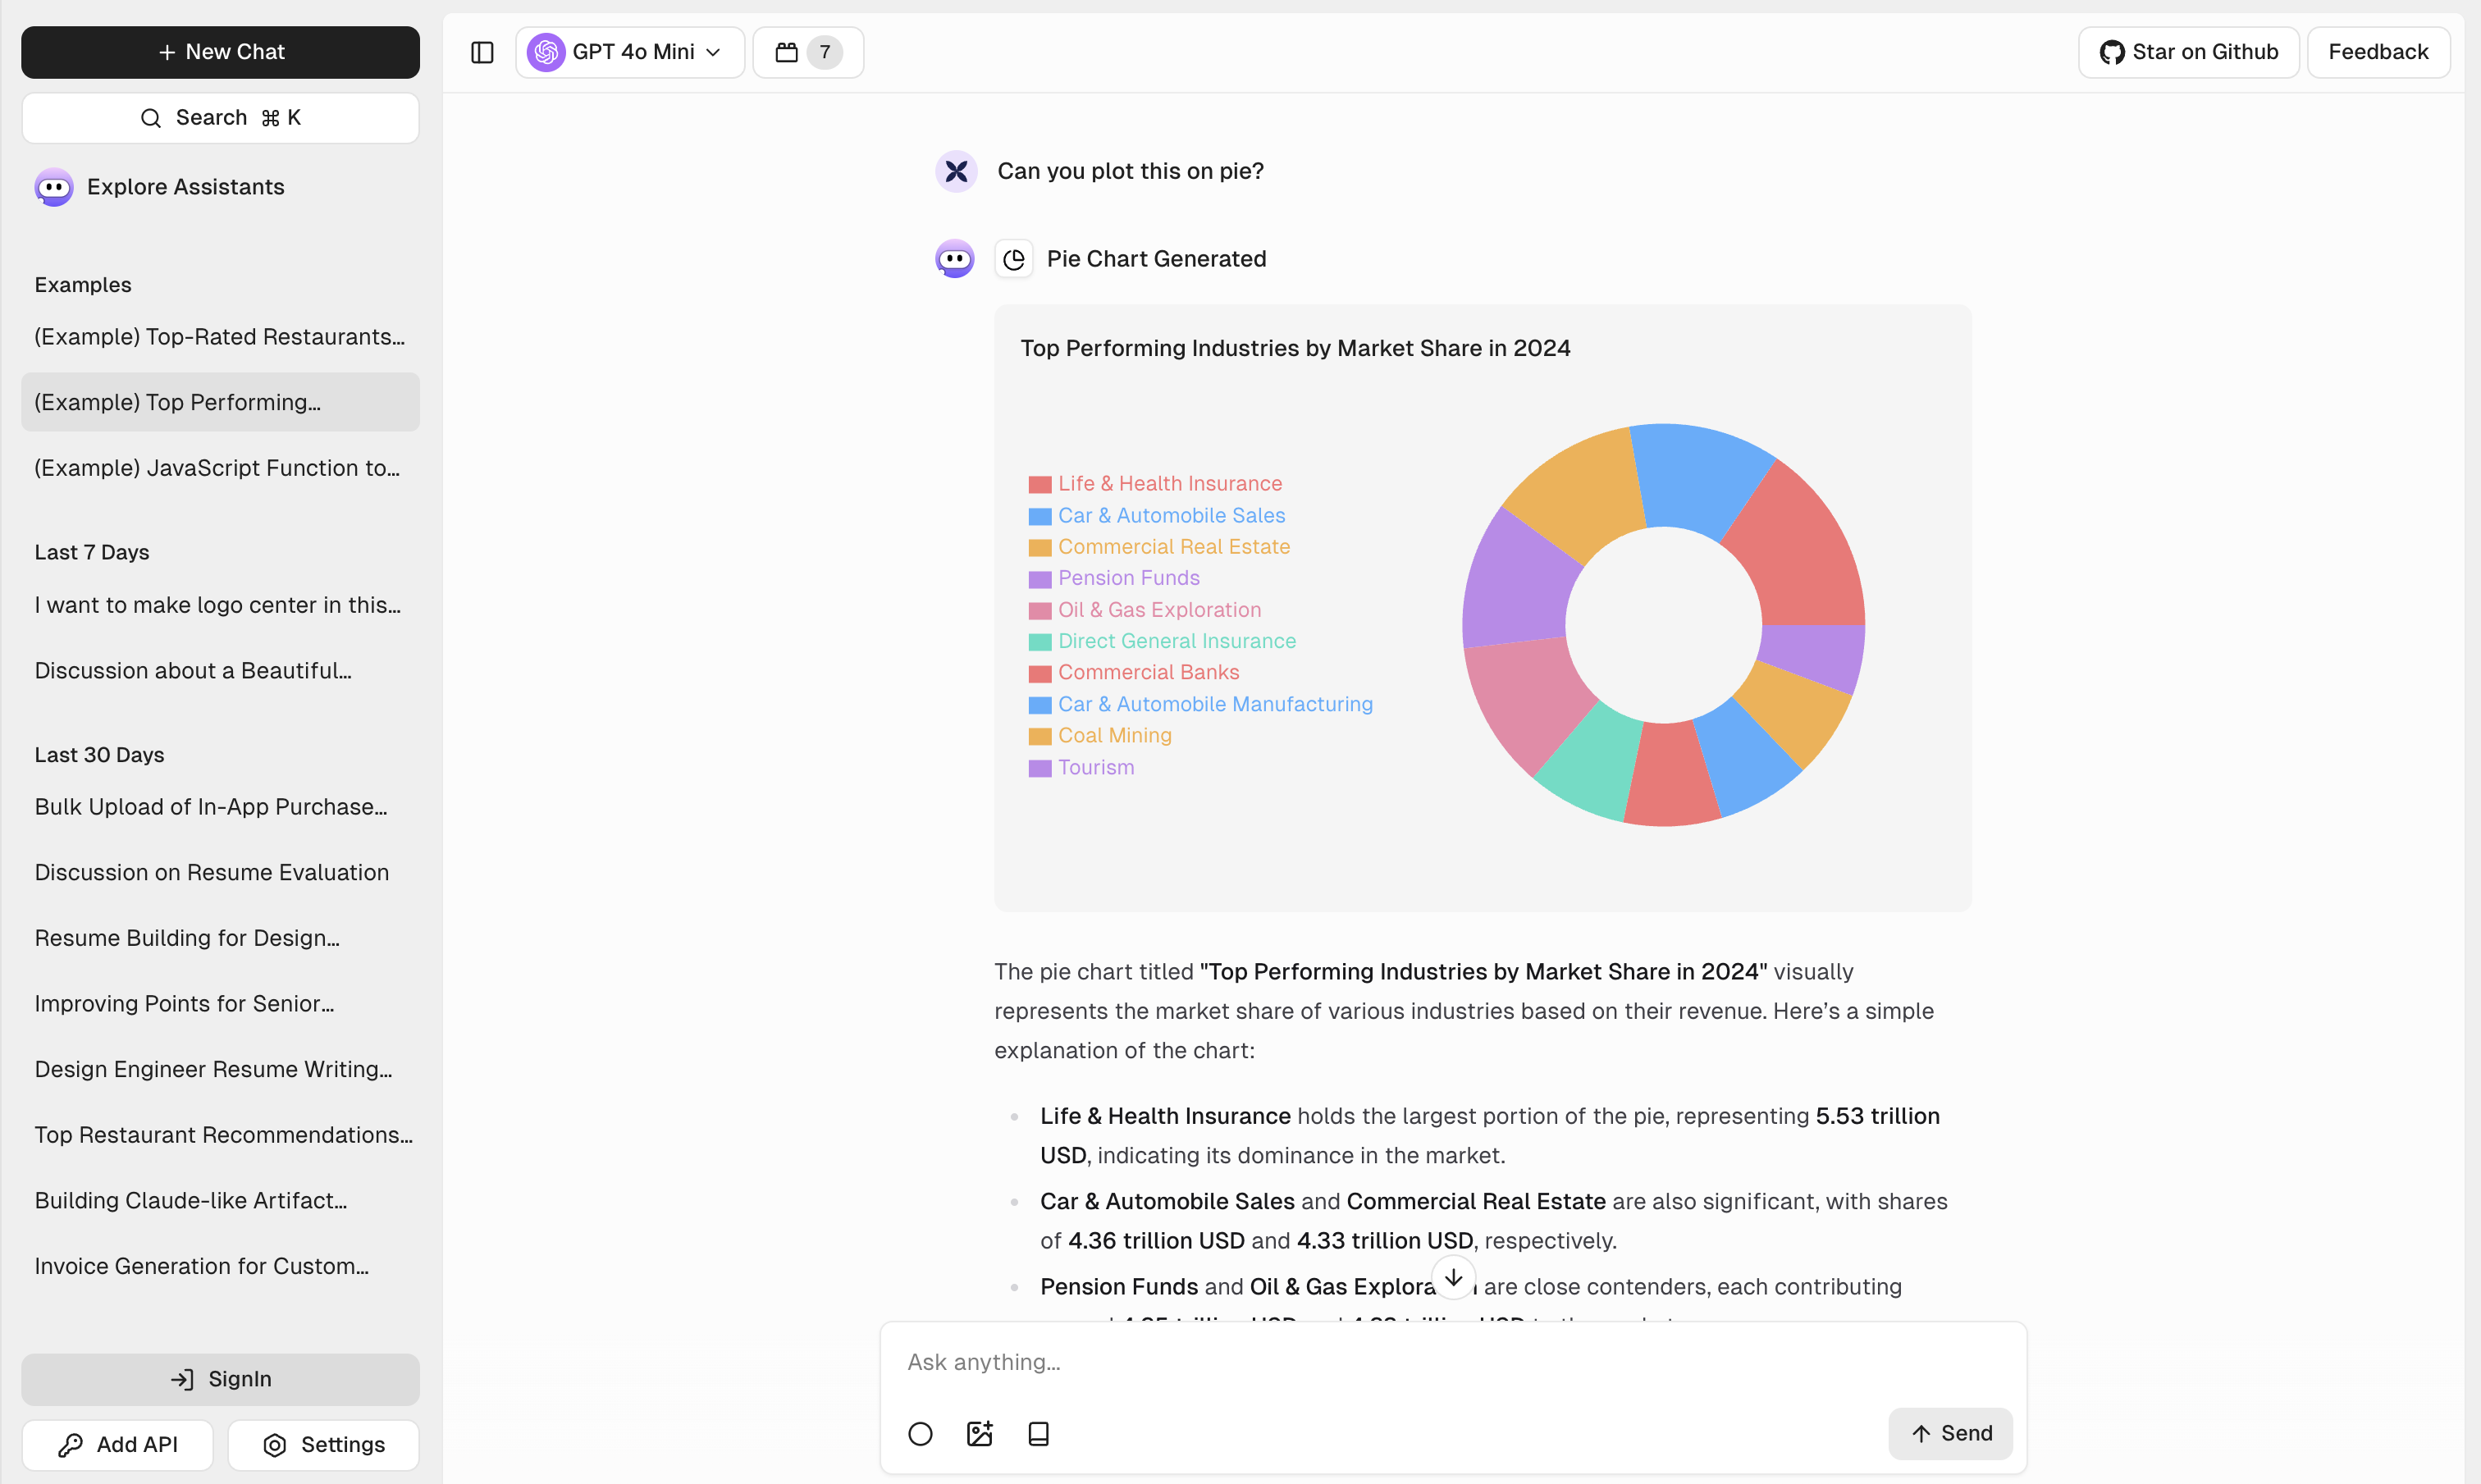The height and width of the screenshot is (1484, 2481).
Task: Click the image upload icon
Action: pyautogui.click(x=979, y=1433)
